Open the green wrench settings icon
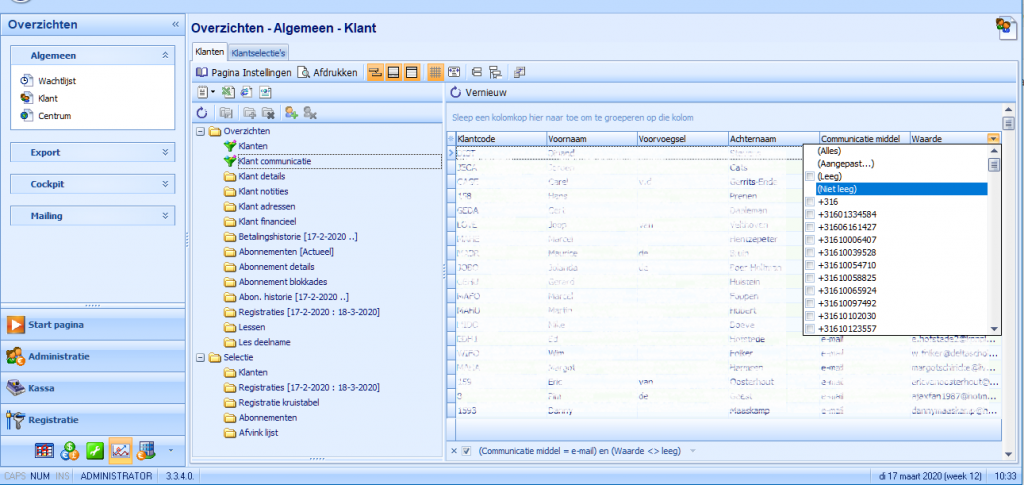1024x485 pixels. tap(95, 449)
